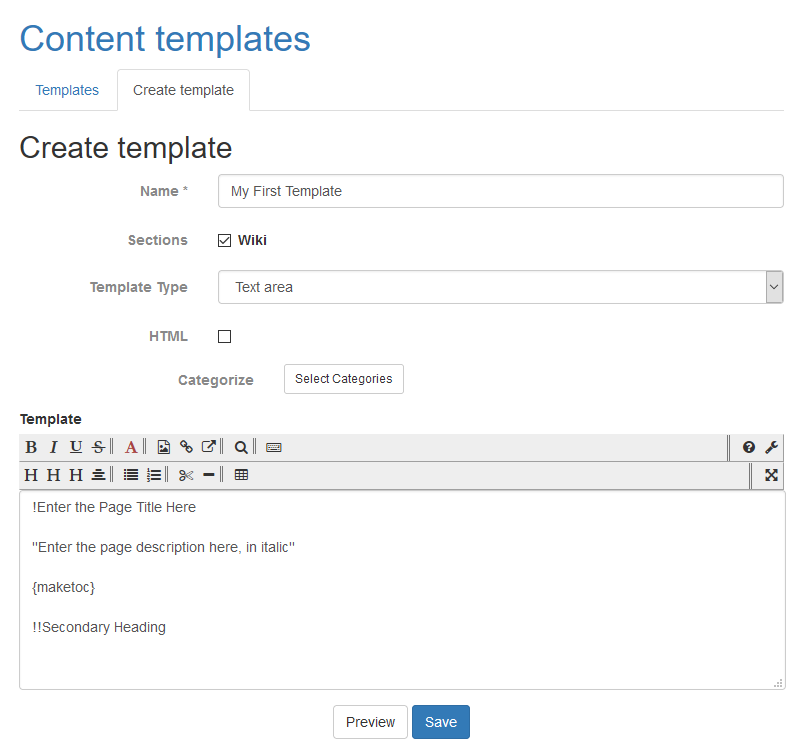Insert a table using the grid icon
Image resolution: width=802 pixels, height=749 pixels.
(x=241, y=475)
